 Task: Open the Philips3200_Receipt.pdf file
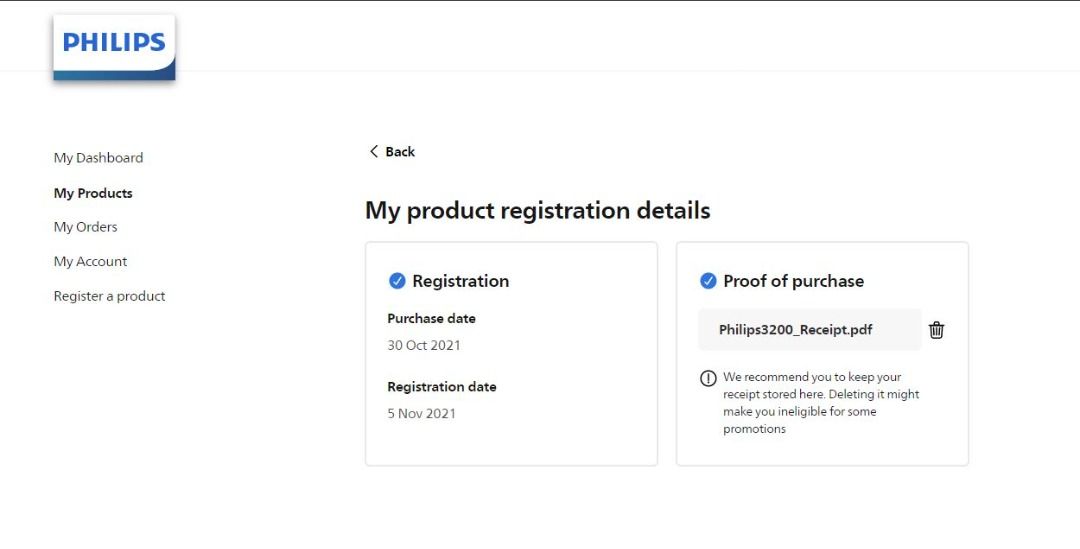tap(796, 330)
